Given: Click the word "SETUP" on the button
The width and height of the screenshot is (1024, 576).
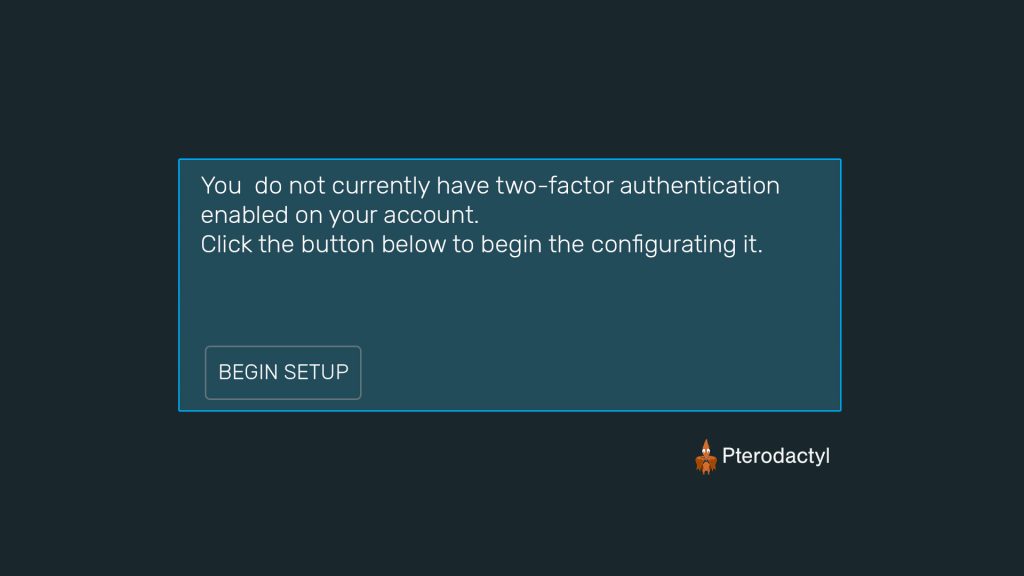Looking at the screenshot, I should [316, 372].
